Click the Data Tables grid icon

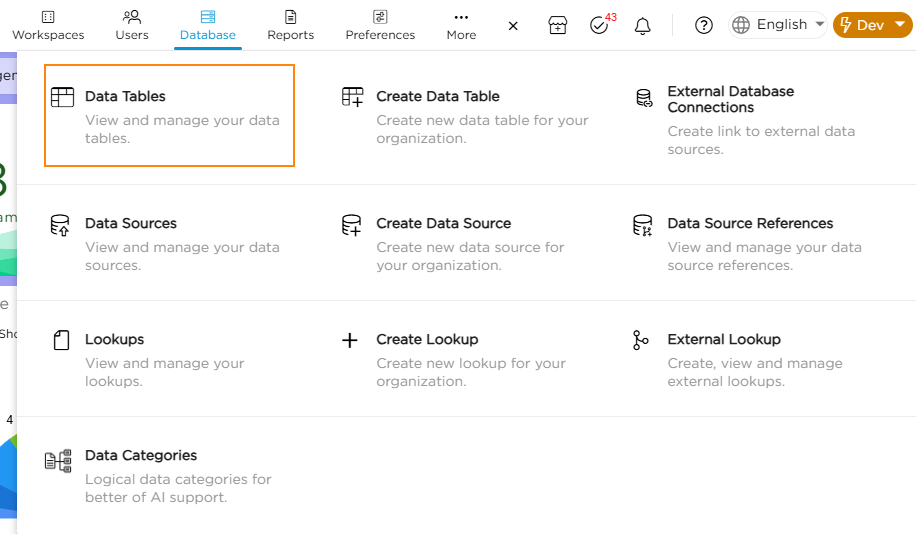pyautogui.click(x=62, y=97)
